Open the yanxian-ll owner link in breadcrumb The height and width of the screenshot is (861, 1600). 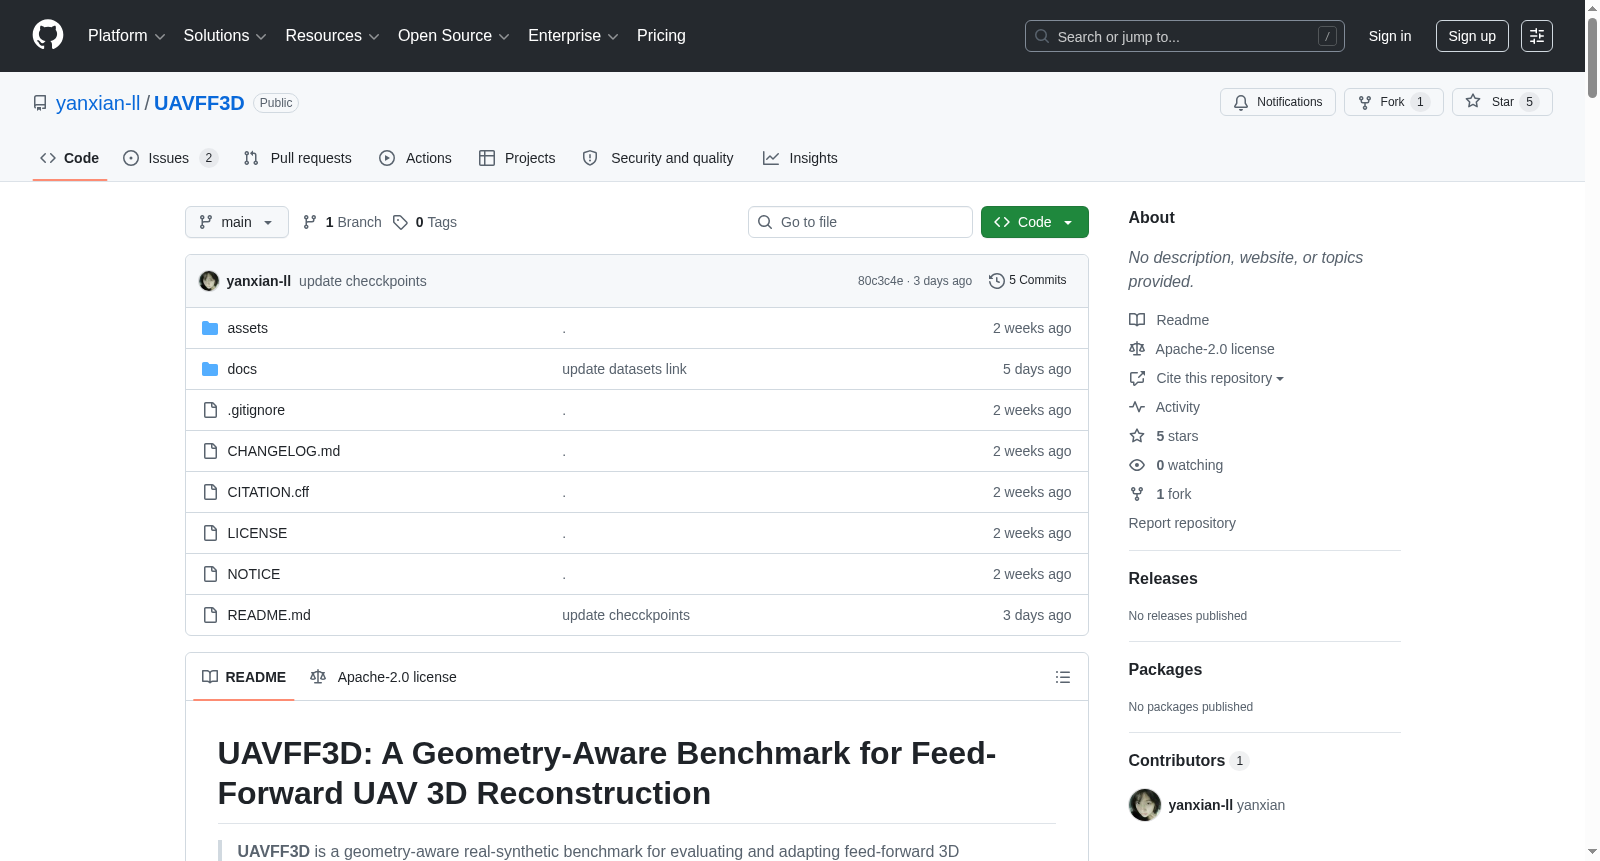coord(98,103)
